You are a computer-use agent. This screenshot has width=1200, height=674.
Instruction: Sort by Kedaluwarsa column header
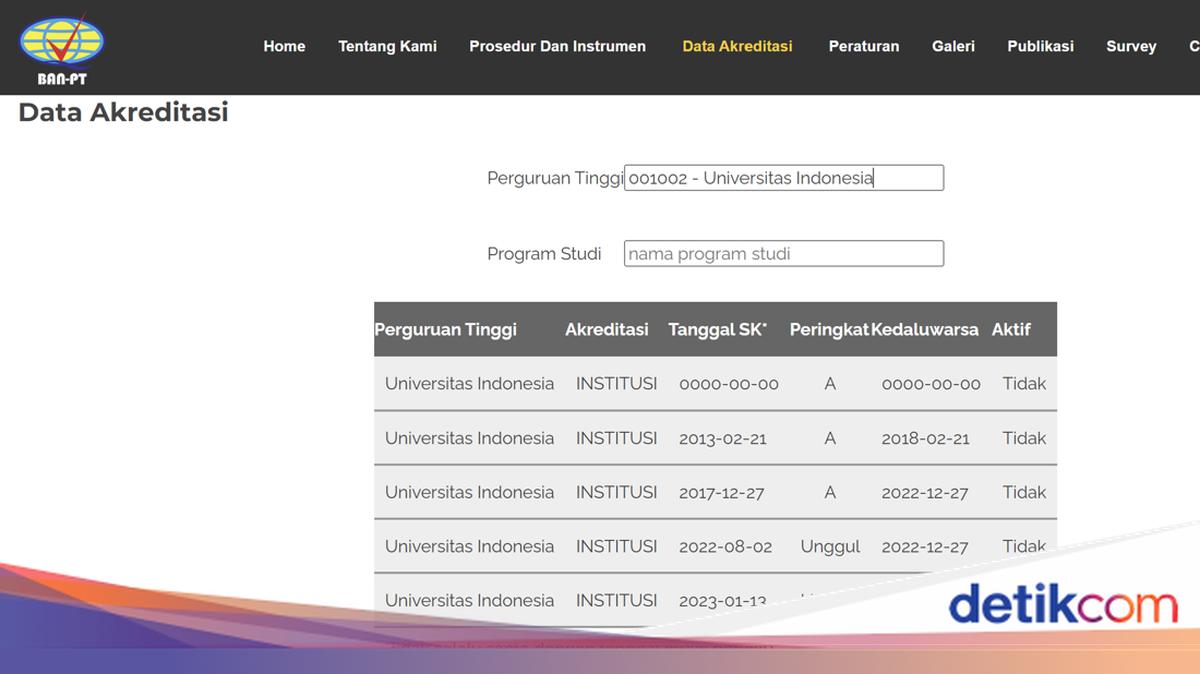coord(924,329)
